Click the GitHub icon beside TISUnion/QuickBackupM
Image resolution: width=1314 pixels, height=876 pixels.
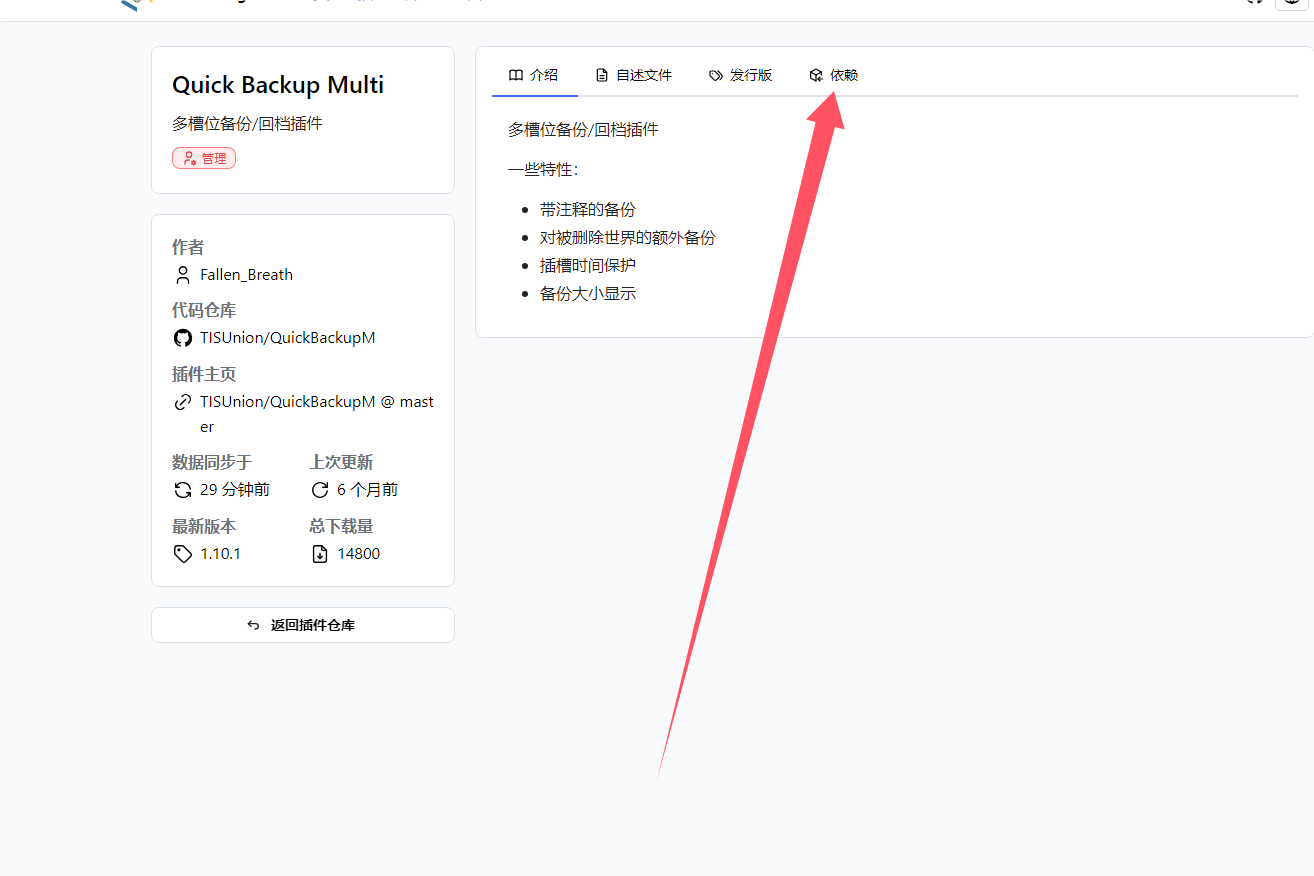(x=182, y=338)
